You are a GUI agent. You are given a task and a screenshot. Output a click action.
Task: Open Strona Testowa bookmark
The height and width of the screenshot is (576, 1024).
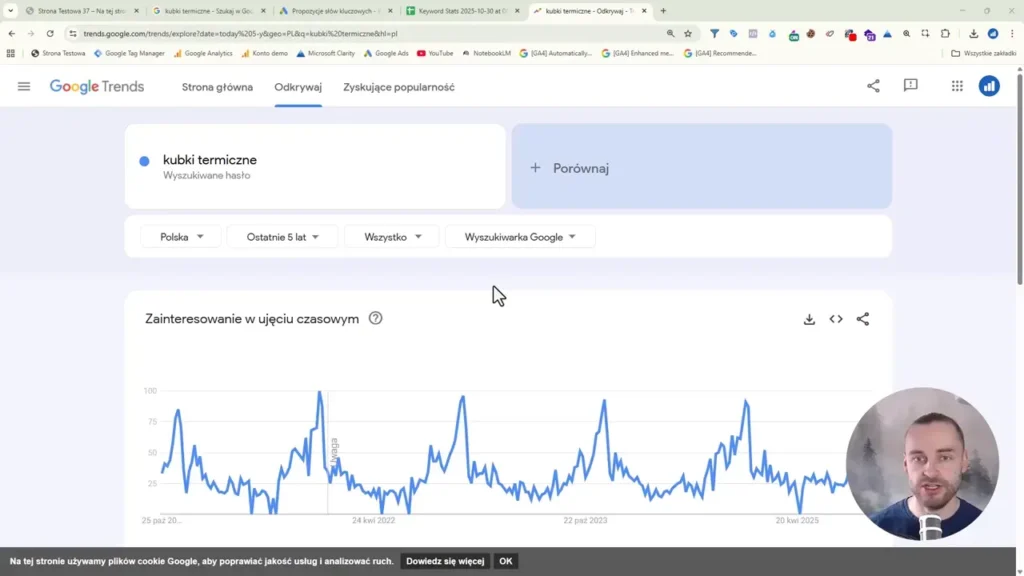coord(58,54)
